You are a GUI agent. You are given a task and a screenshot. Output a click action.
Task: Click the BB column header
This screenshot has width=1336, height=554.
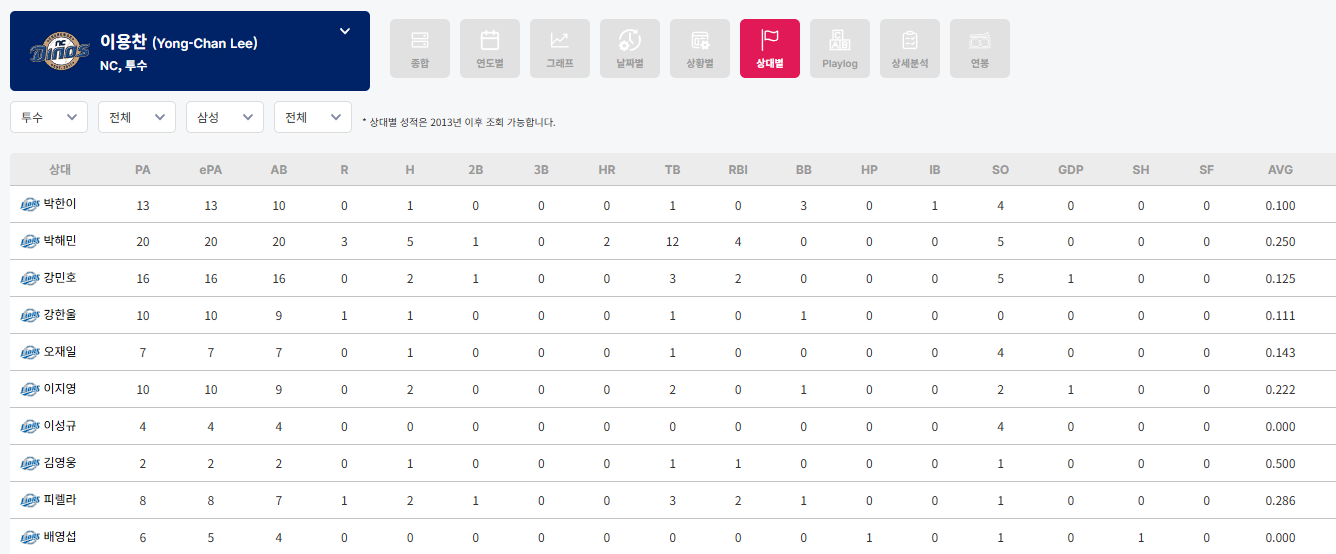click(x=804, y=170)
